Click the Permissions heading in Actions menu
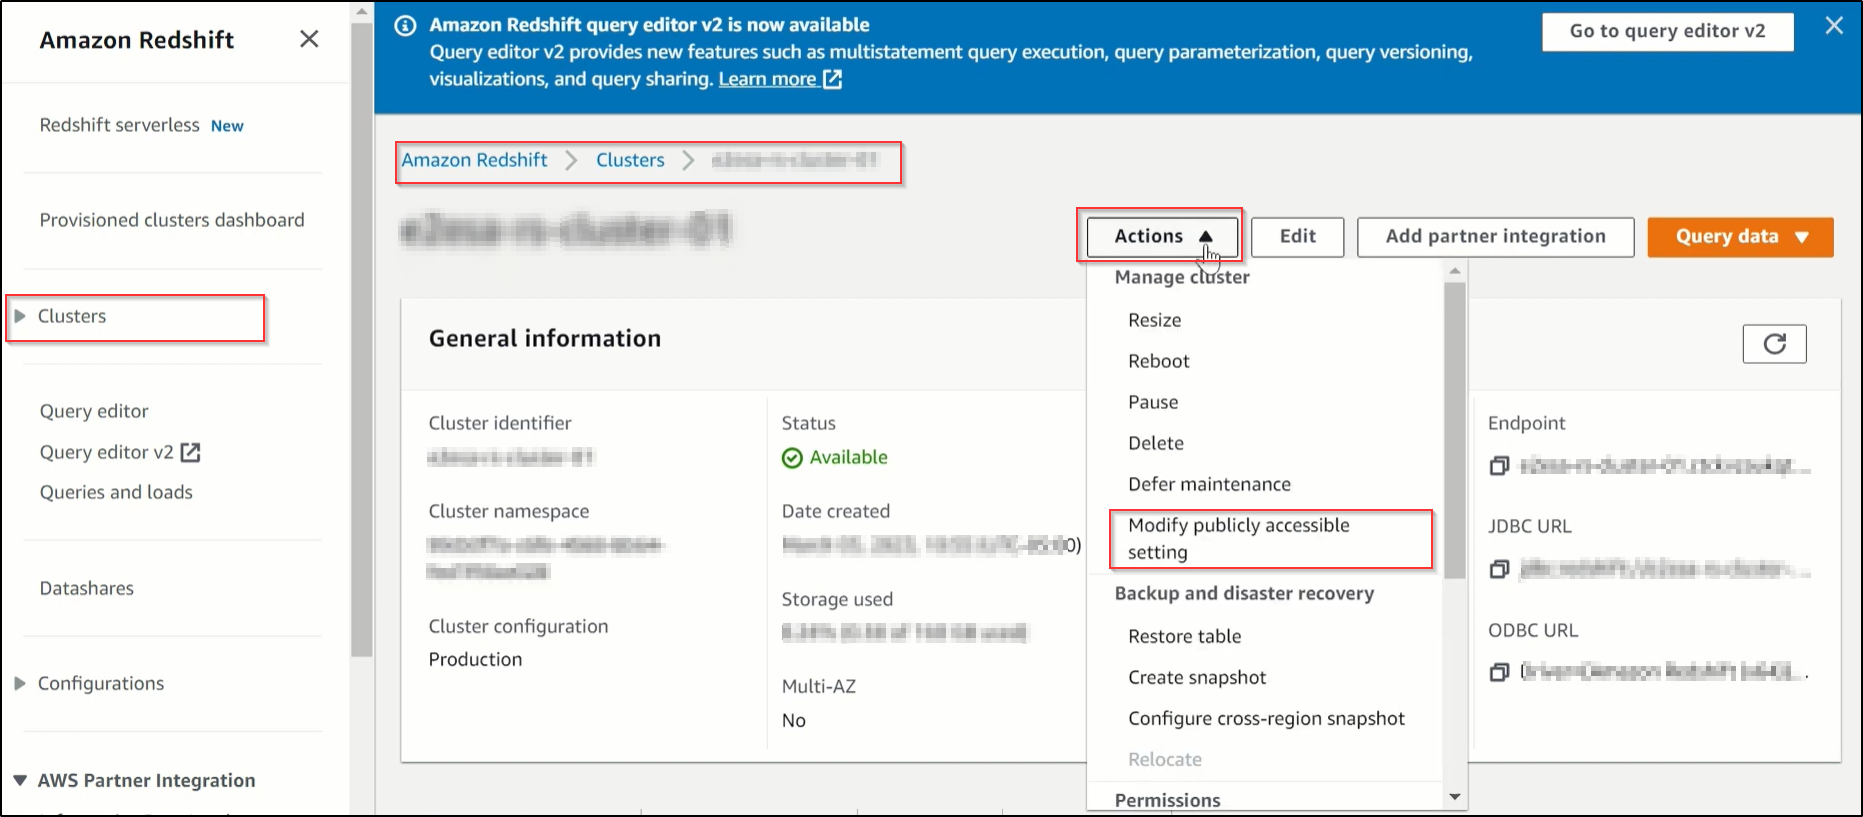This screenshot has height=817, width=1863. click(x=1167, y=800)
